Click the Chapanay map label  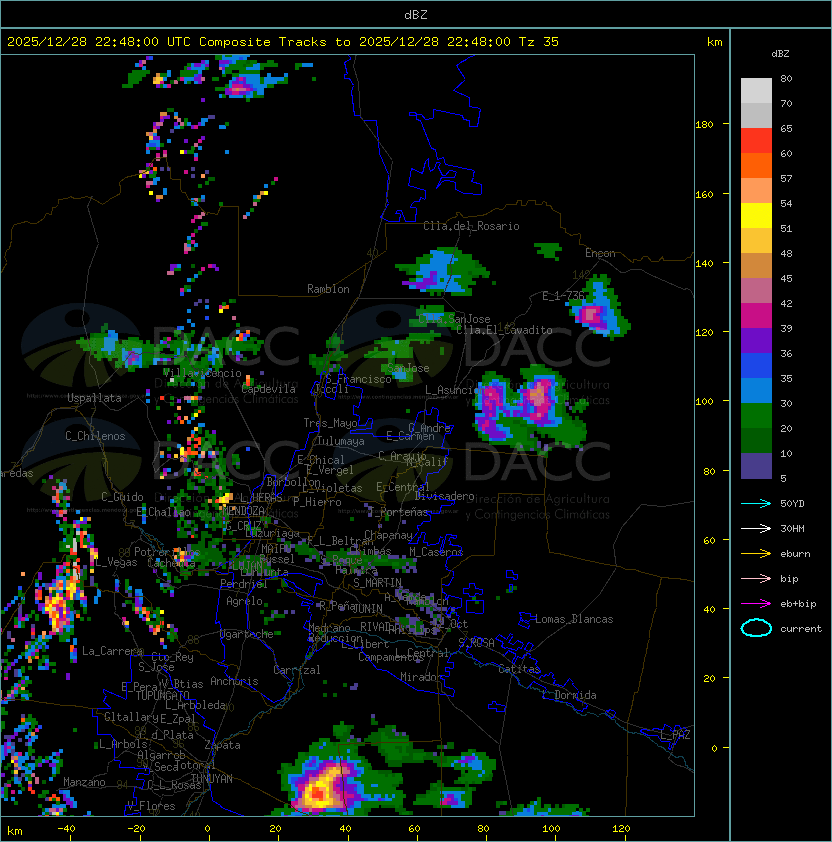[388, 535]
